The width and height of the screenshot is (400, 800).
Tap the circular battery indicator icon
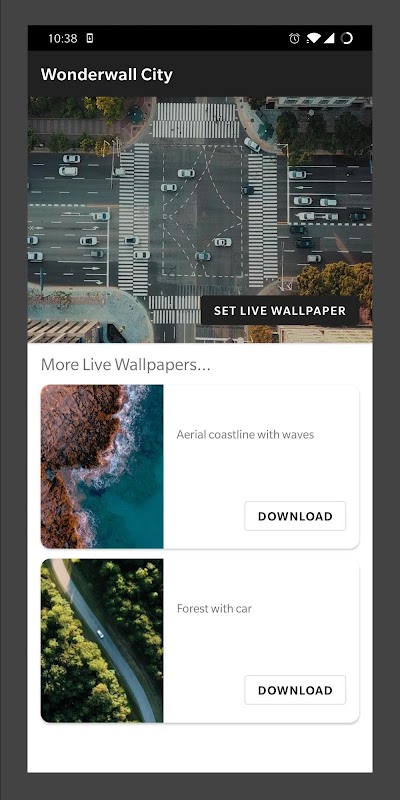coord(346,38)
